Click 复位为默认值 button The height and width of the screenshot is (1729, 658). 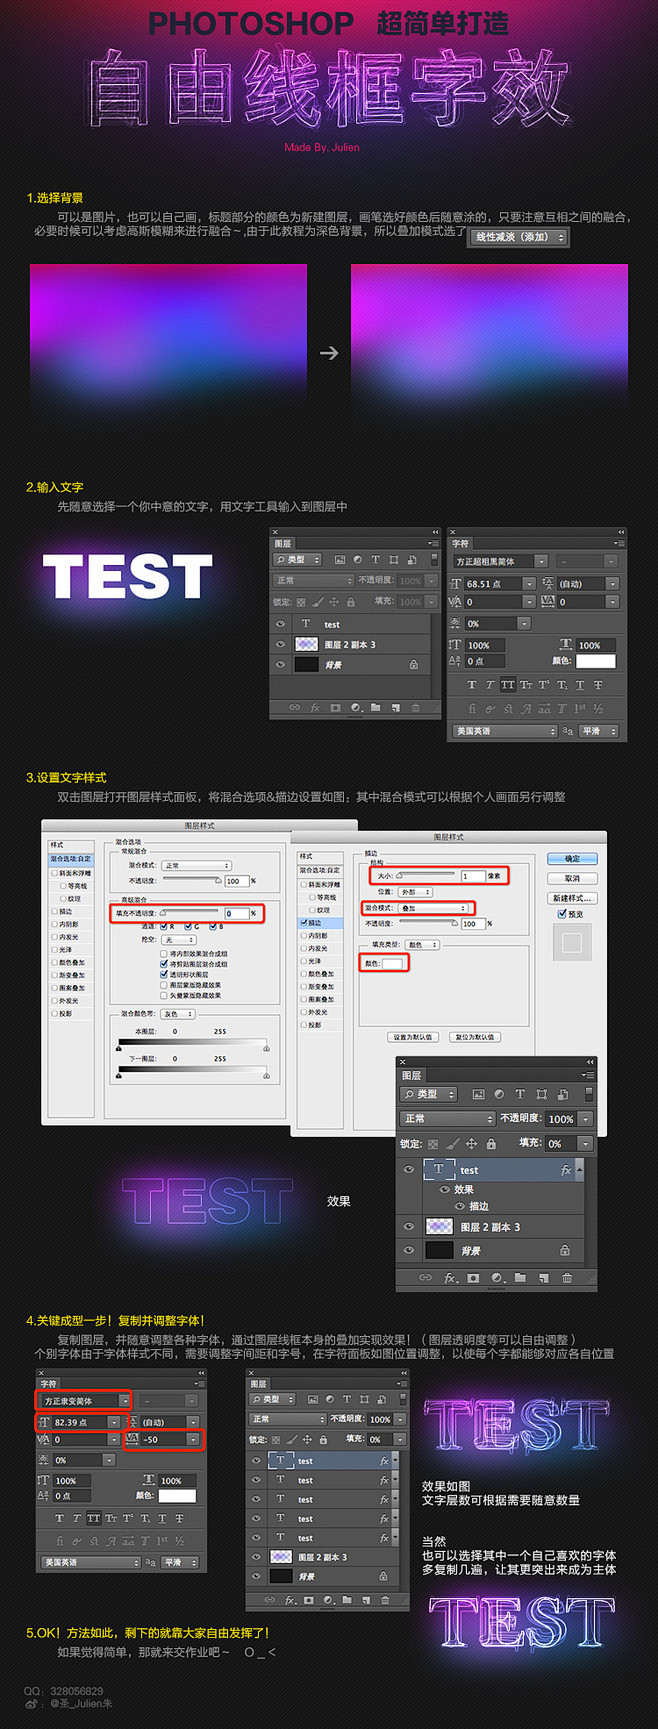(x=475, y=1037)
